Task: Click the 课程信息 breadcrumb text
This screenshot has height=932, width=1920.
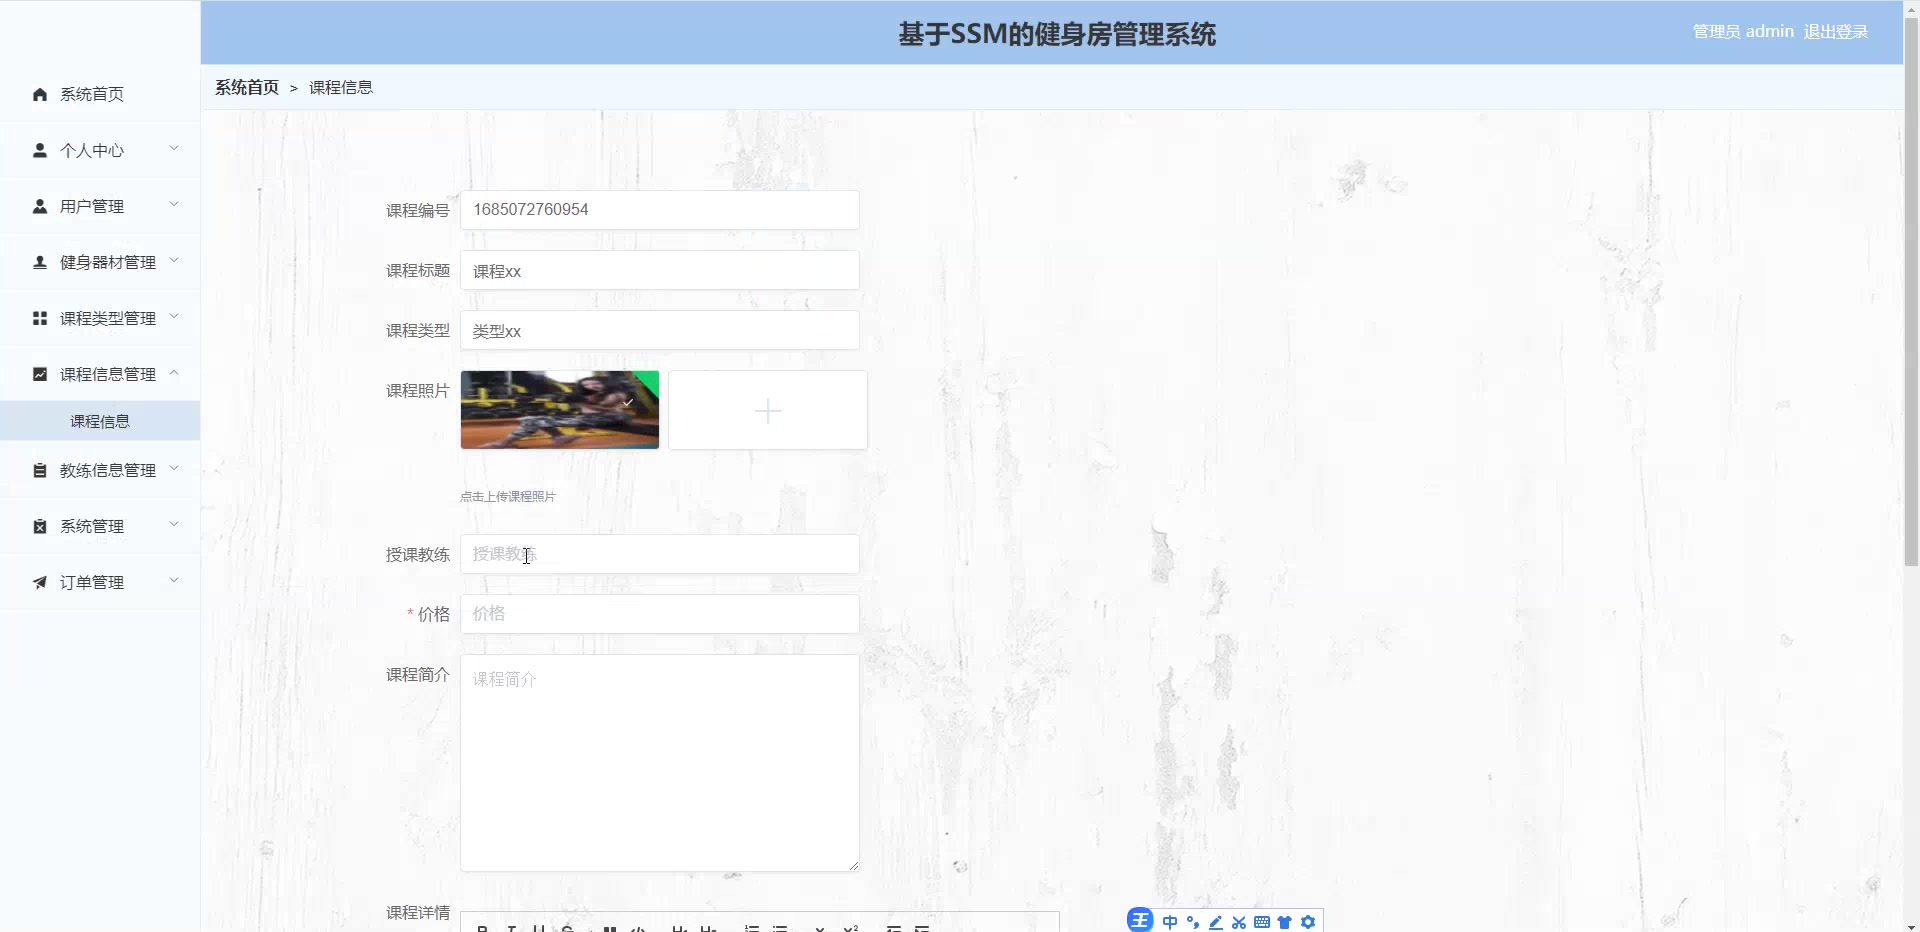Action: [341, 87]
